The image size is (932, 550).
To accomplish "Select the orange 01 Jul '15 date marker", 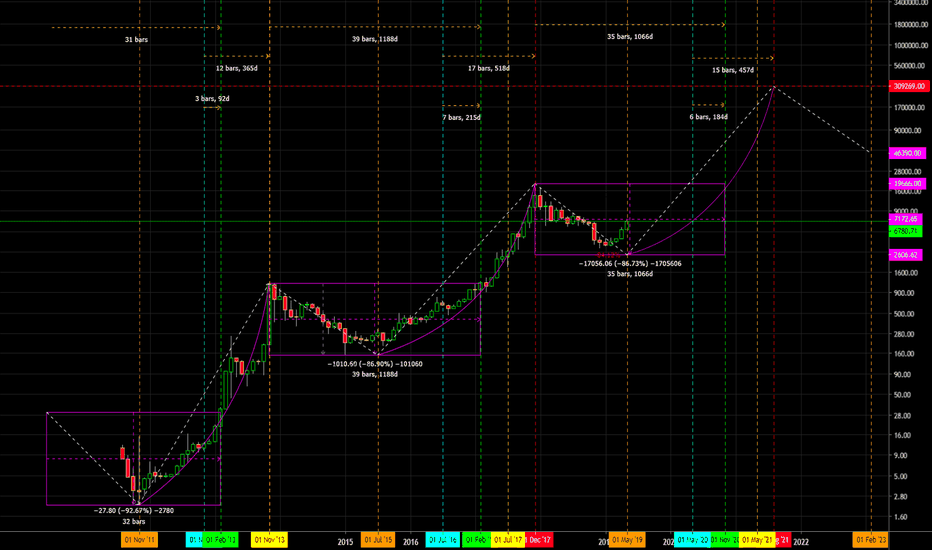I will 378,540.
